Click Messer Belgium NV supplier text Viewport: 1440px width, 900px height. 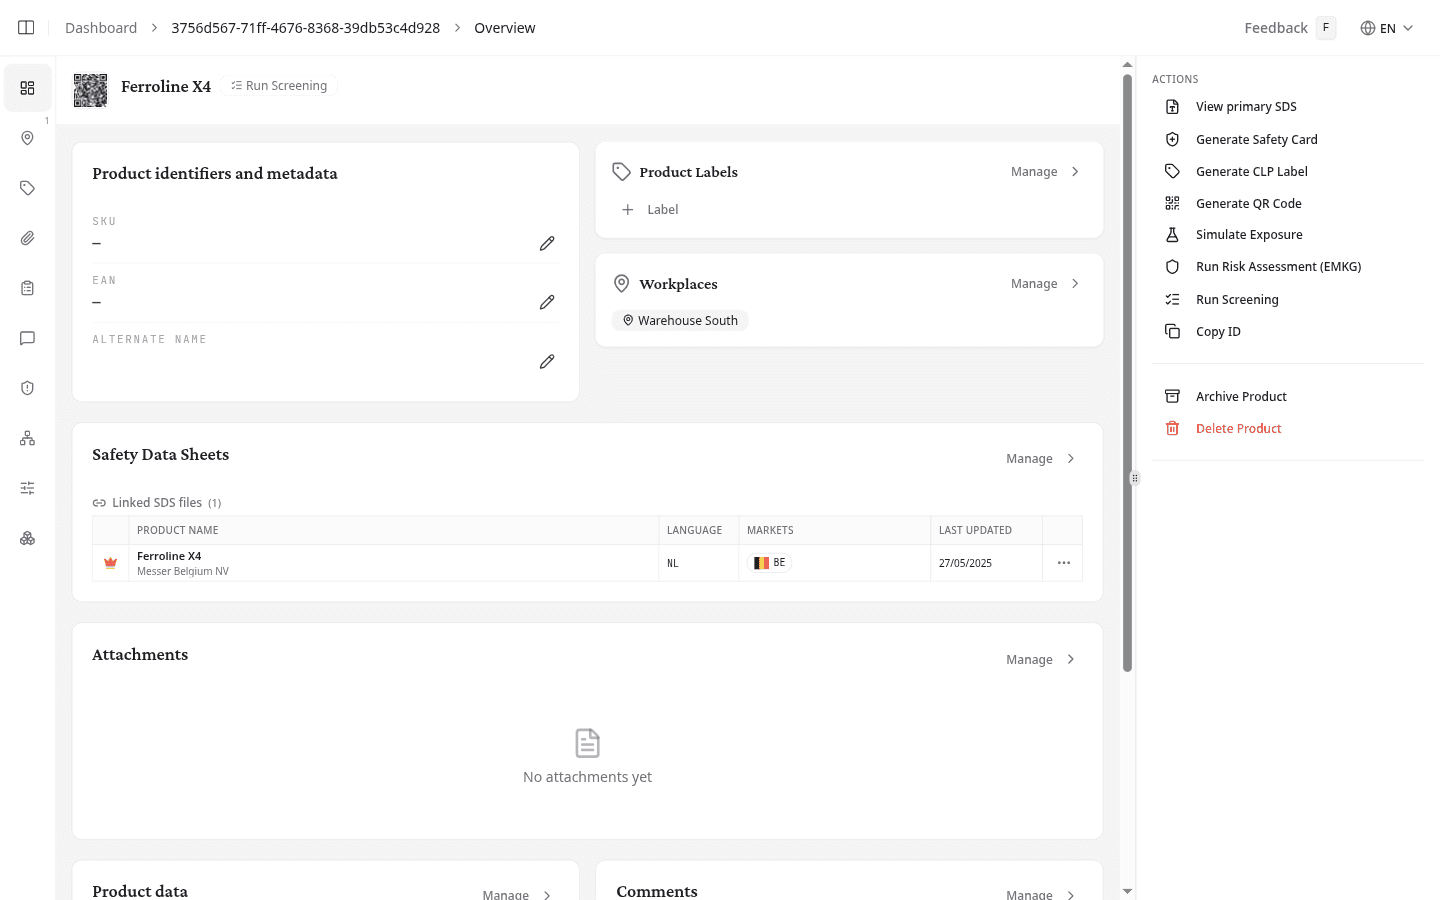183,572
